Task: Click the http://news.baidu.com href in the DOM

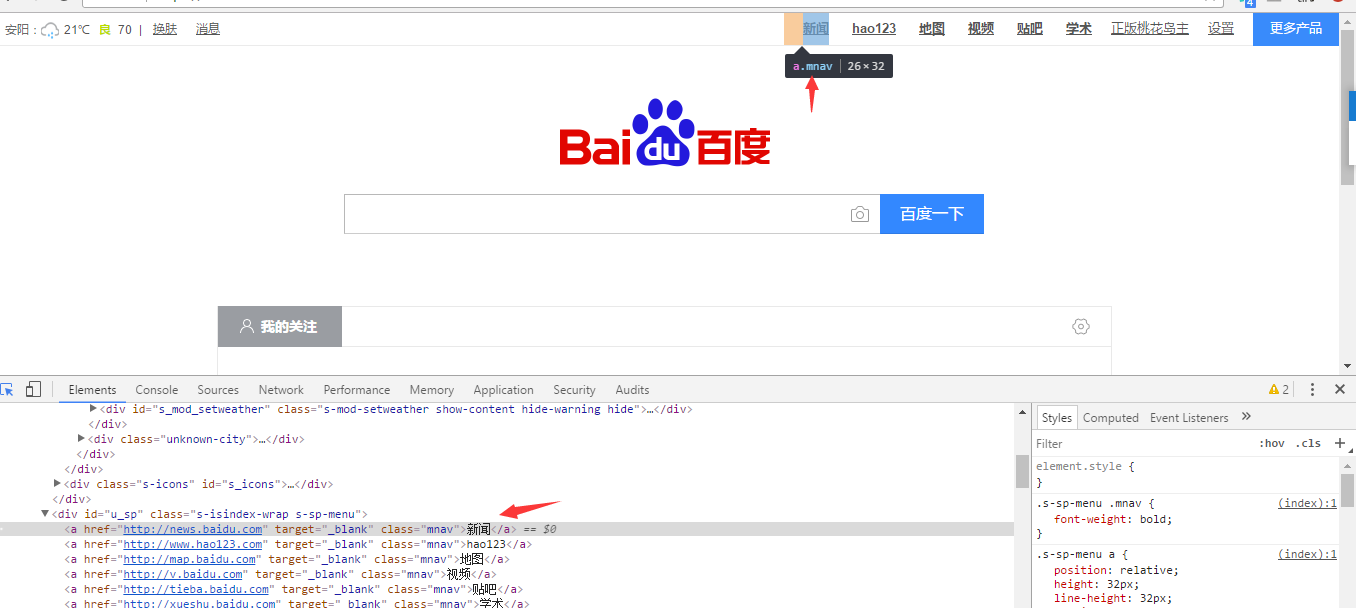Action: tap(193, 529)
